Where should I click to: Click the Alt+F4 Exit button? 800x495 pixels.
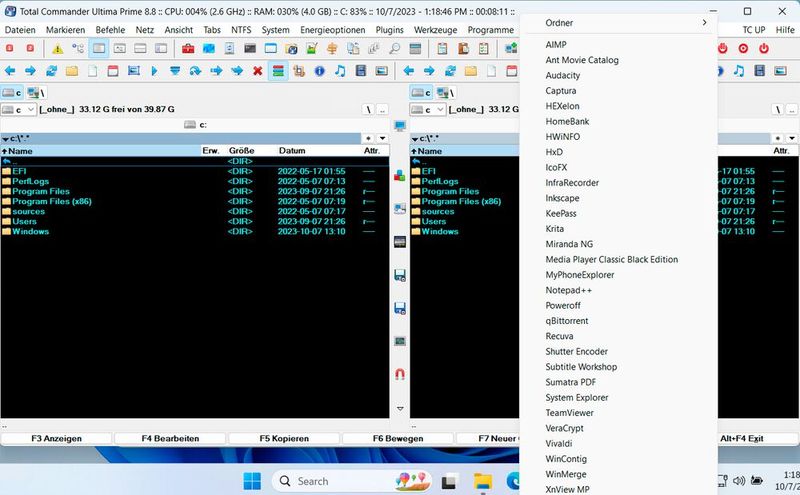click(x=742, y=438)
